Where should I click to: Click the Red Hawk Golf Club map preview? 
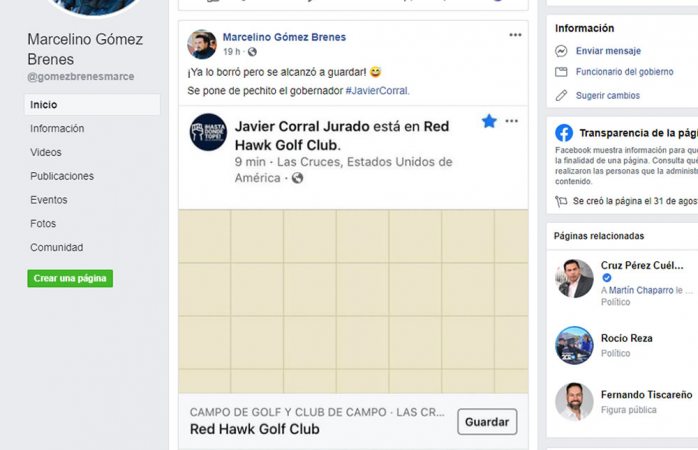(353, 301)
